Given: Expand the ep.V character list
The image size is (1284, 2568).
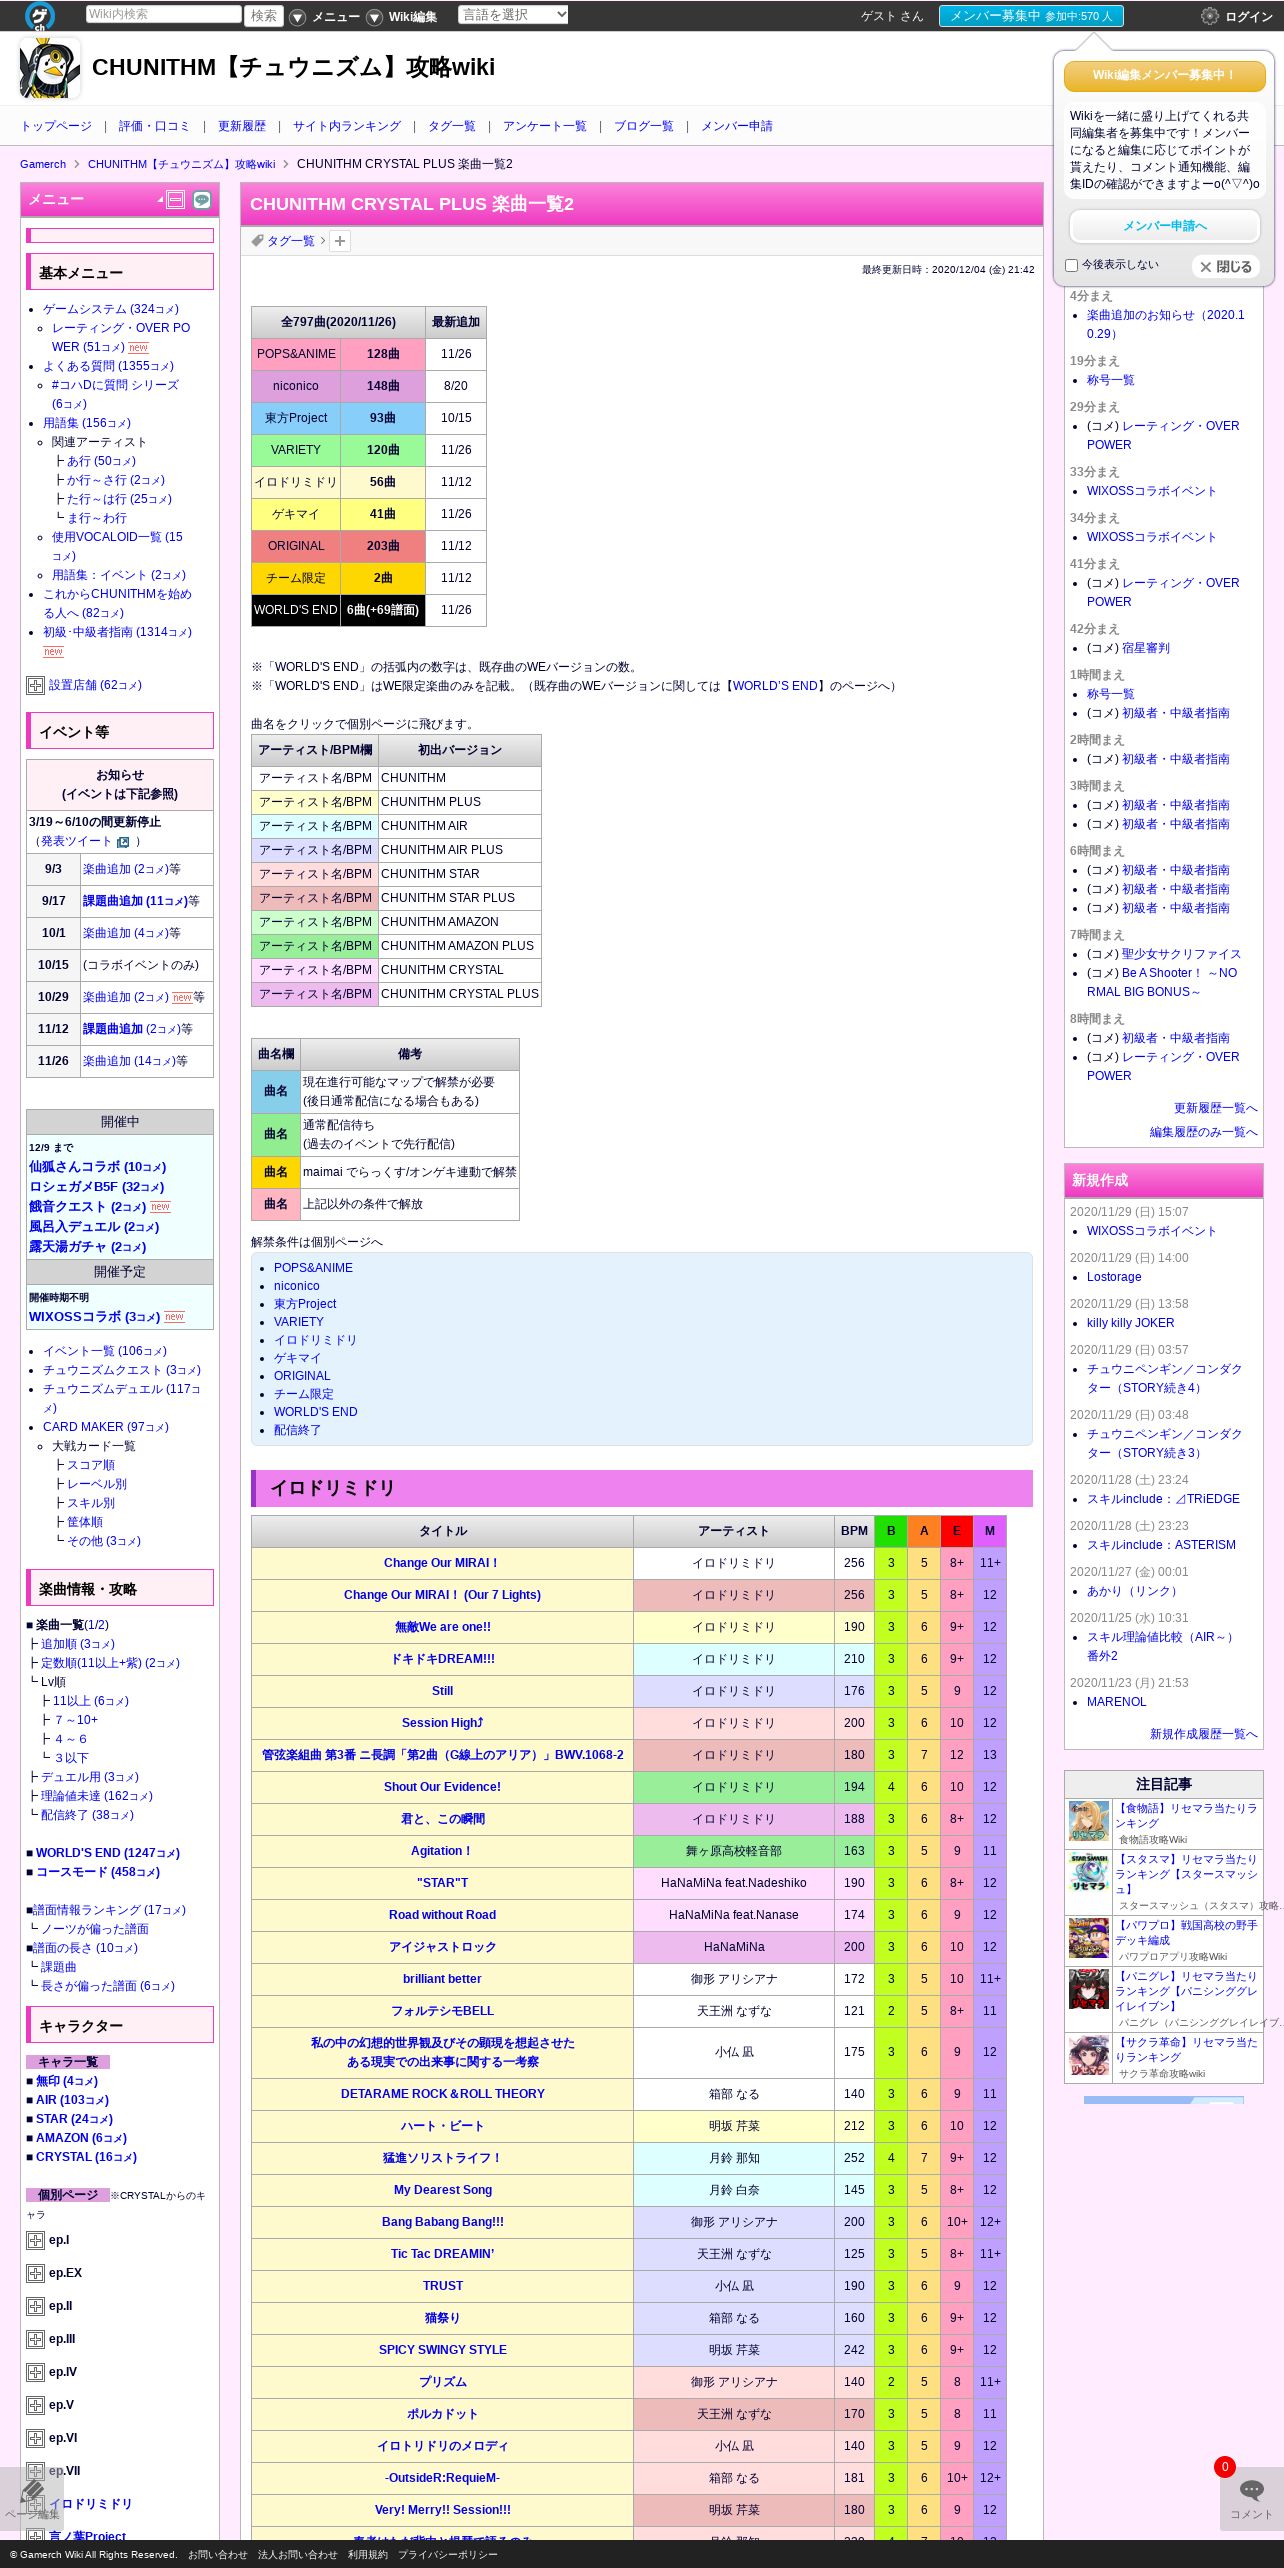Looking at the screenshot, I should point(35,2406).
